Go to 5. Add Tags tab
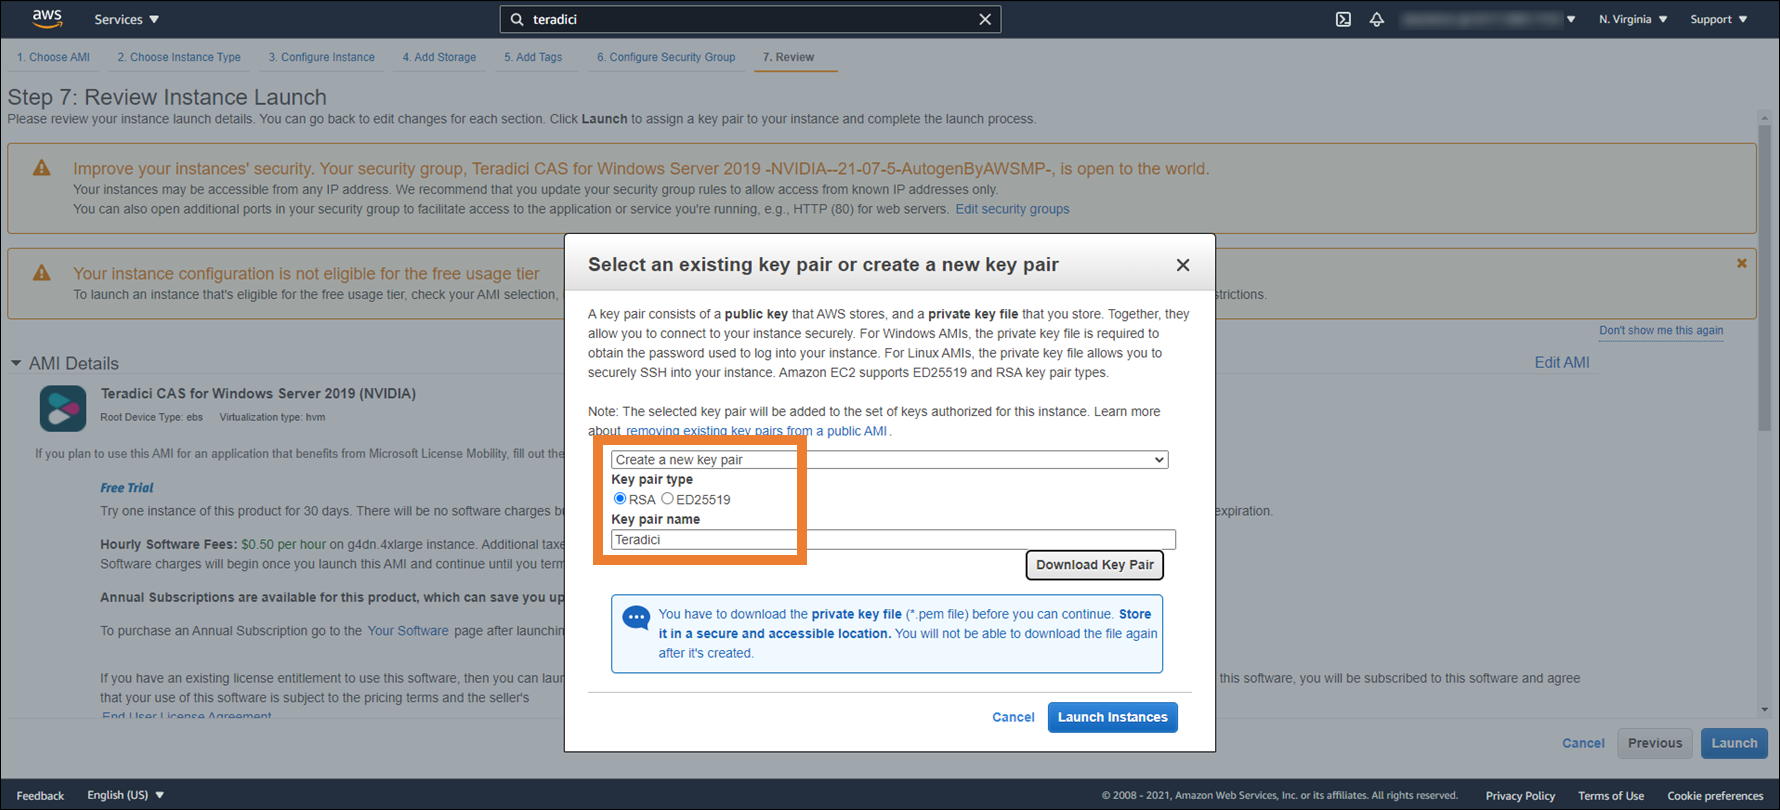1780x810 pixels. tap(533, 57)
